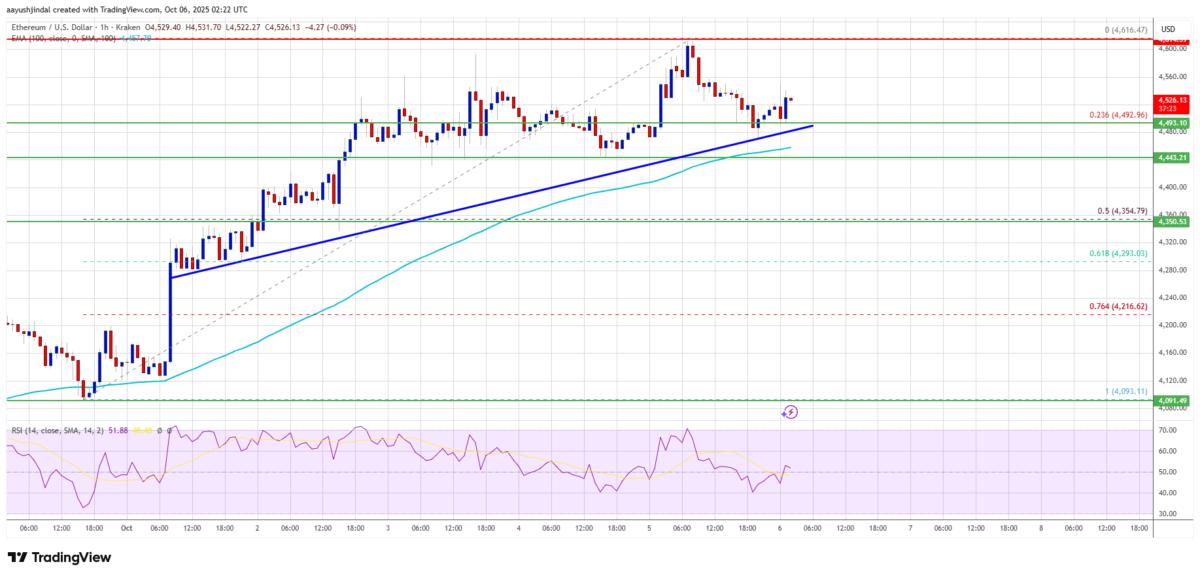Viewport: 1200px width, 577px height.
Task: Click the purple lightning event marker icon
Action: pos(790,411)
